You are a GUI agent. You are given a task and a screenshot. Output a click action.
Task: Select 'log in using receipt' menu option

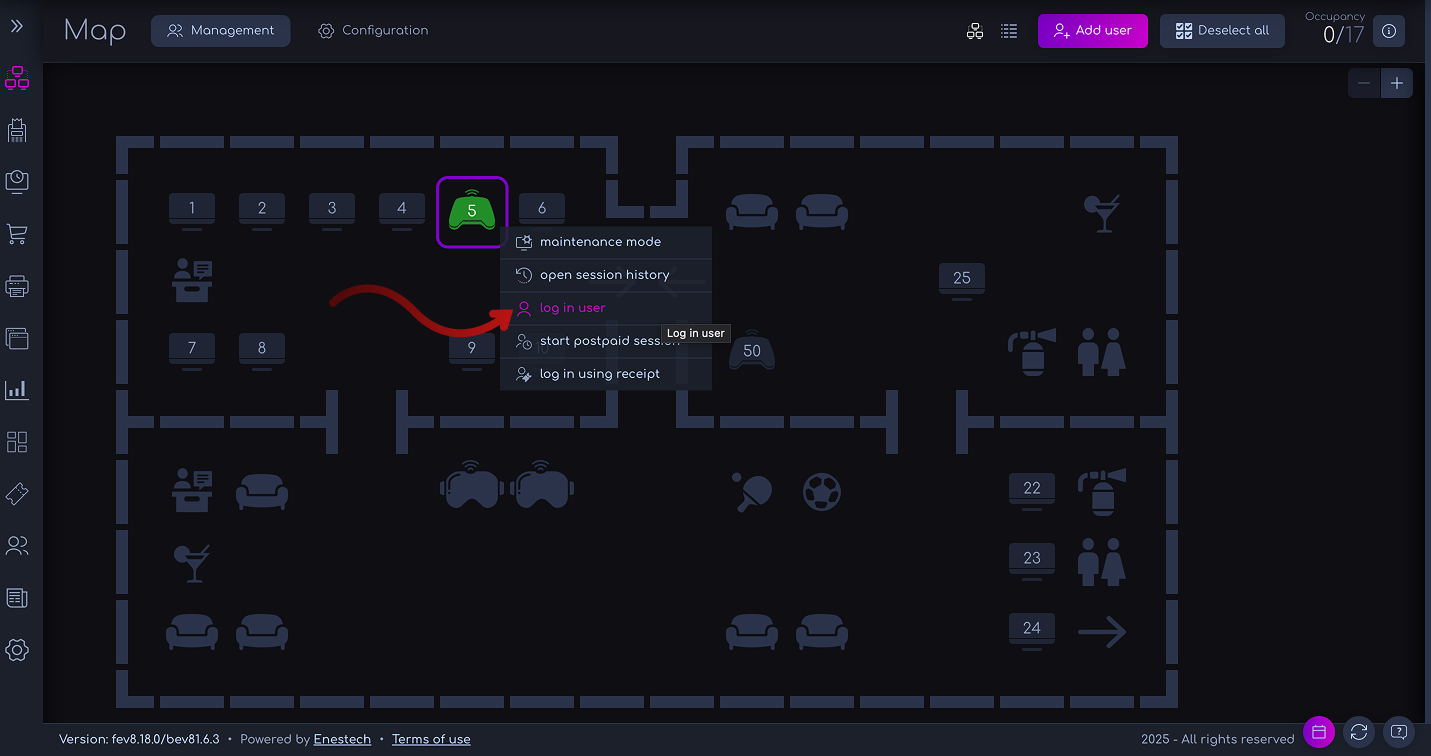[599, 373]
